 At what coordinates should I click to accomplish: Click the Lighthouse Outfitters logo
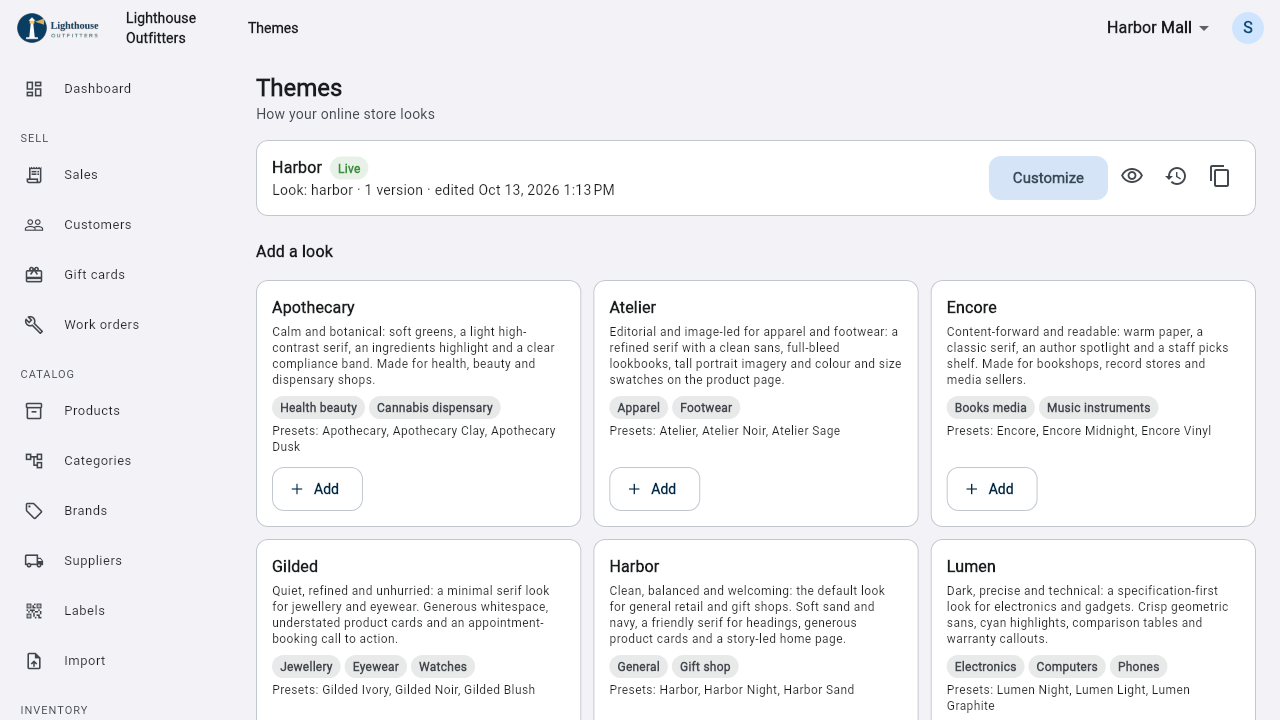59,28
